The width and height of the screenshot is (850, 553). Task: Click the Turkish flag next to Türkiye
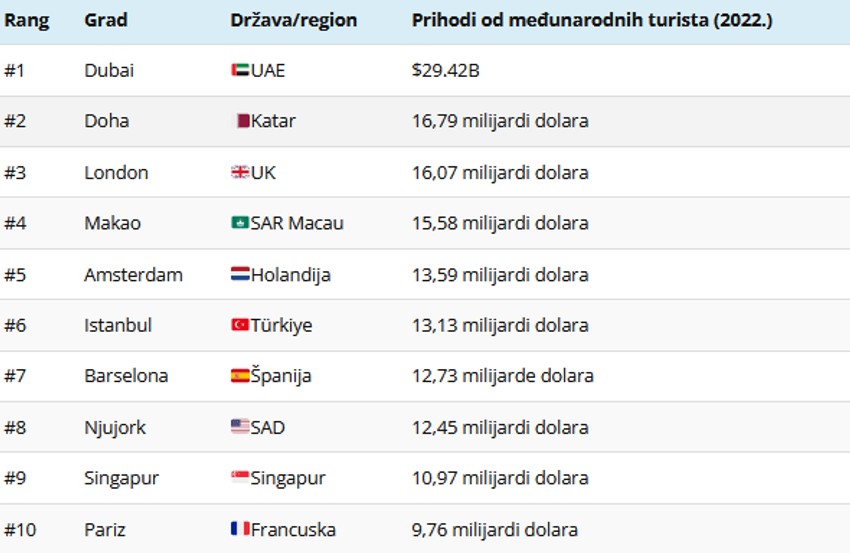(240, 326)
